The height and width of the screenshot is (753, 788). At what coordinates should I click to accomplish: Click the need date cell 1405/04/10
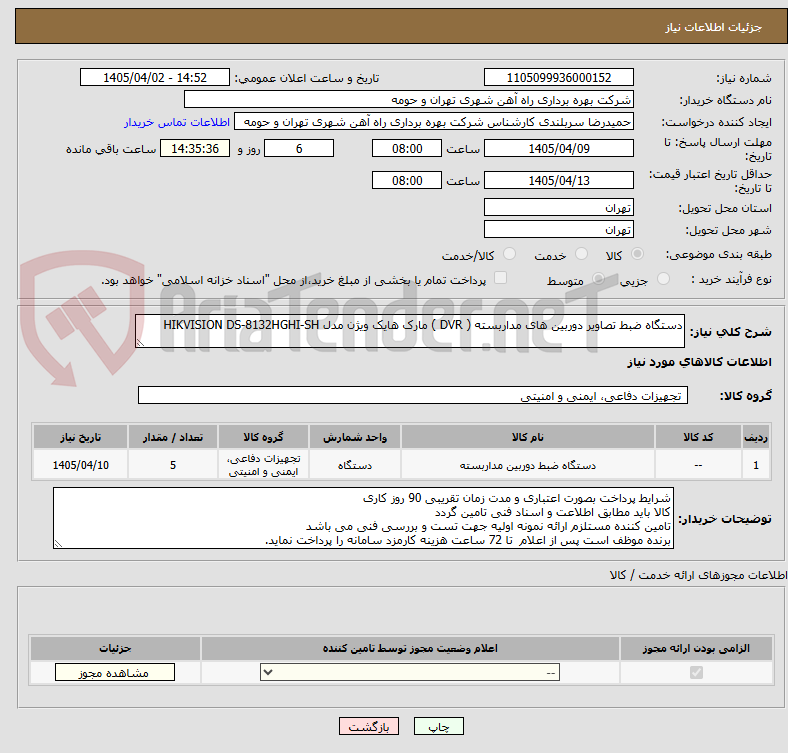click(80, 465)
